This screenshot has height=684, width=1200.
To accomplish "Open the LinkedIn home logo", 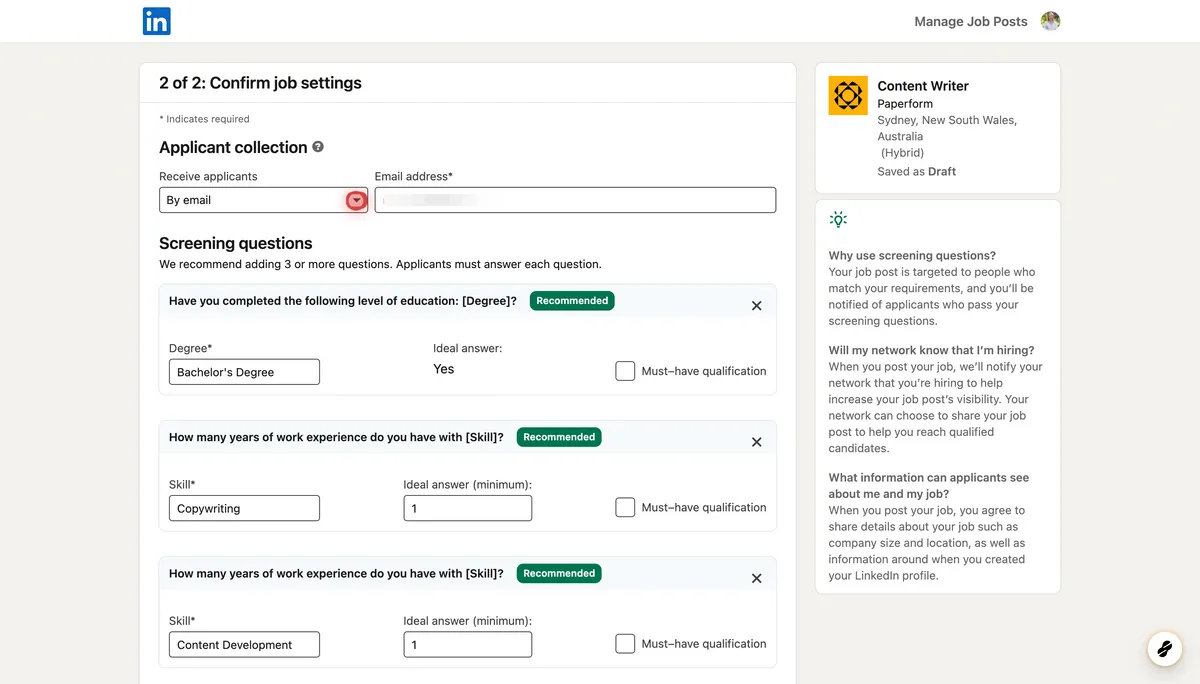I will tap(157, 21).
